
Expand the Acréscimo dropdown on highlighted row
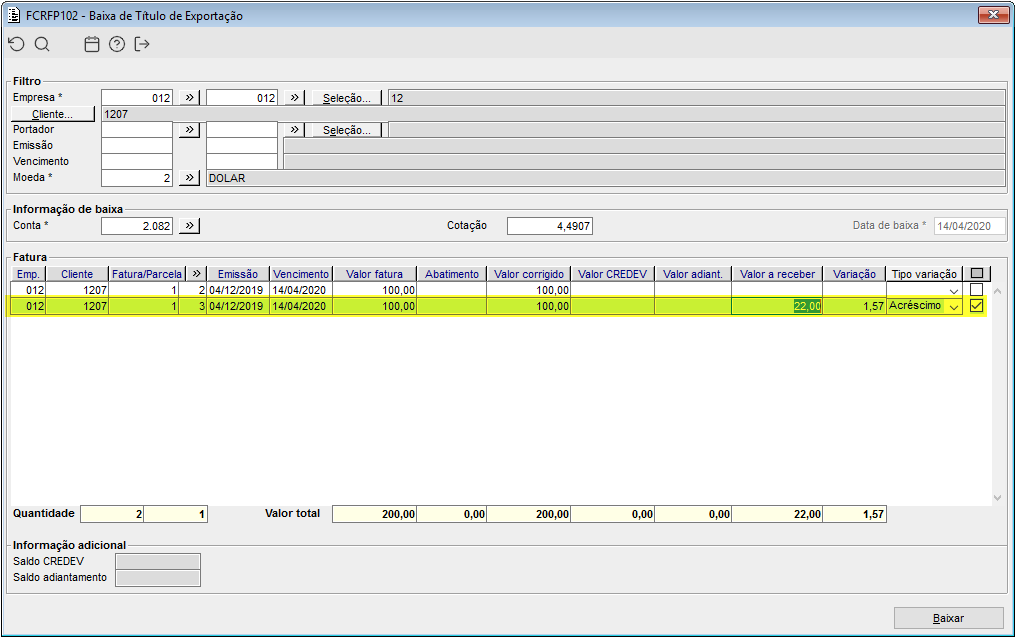(954, 306)
